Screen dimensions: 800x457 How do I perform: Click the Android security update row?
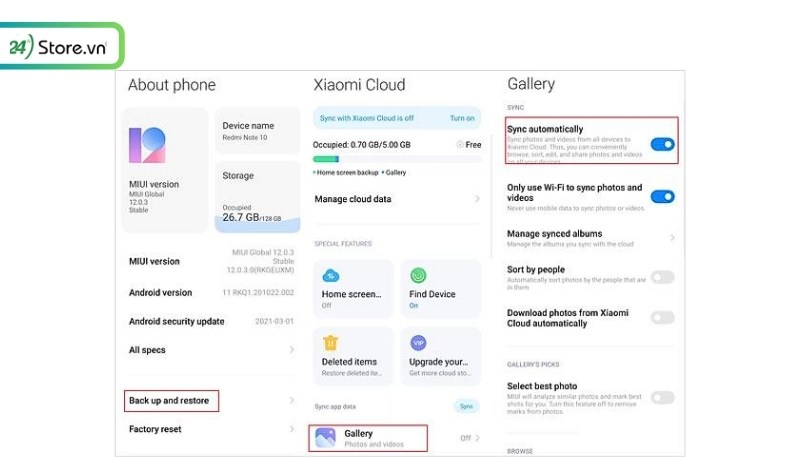[x=211, y=321]
